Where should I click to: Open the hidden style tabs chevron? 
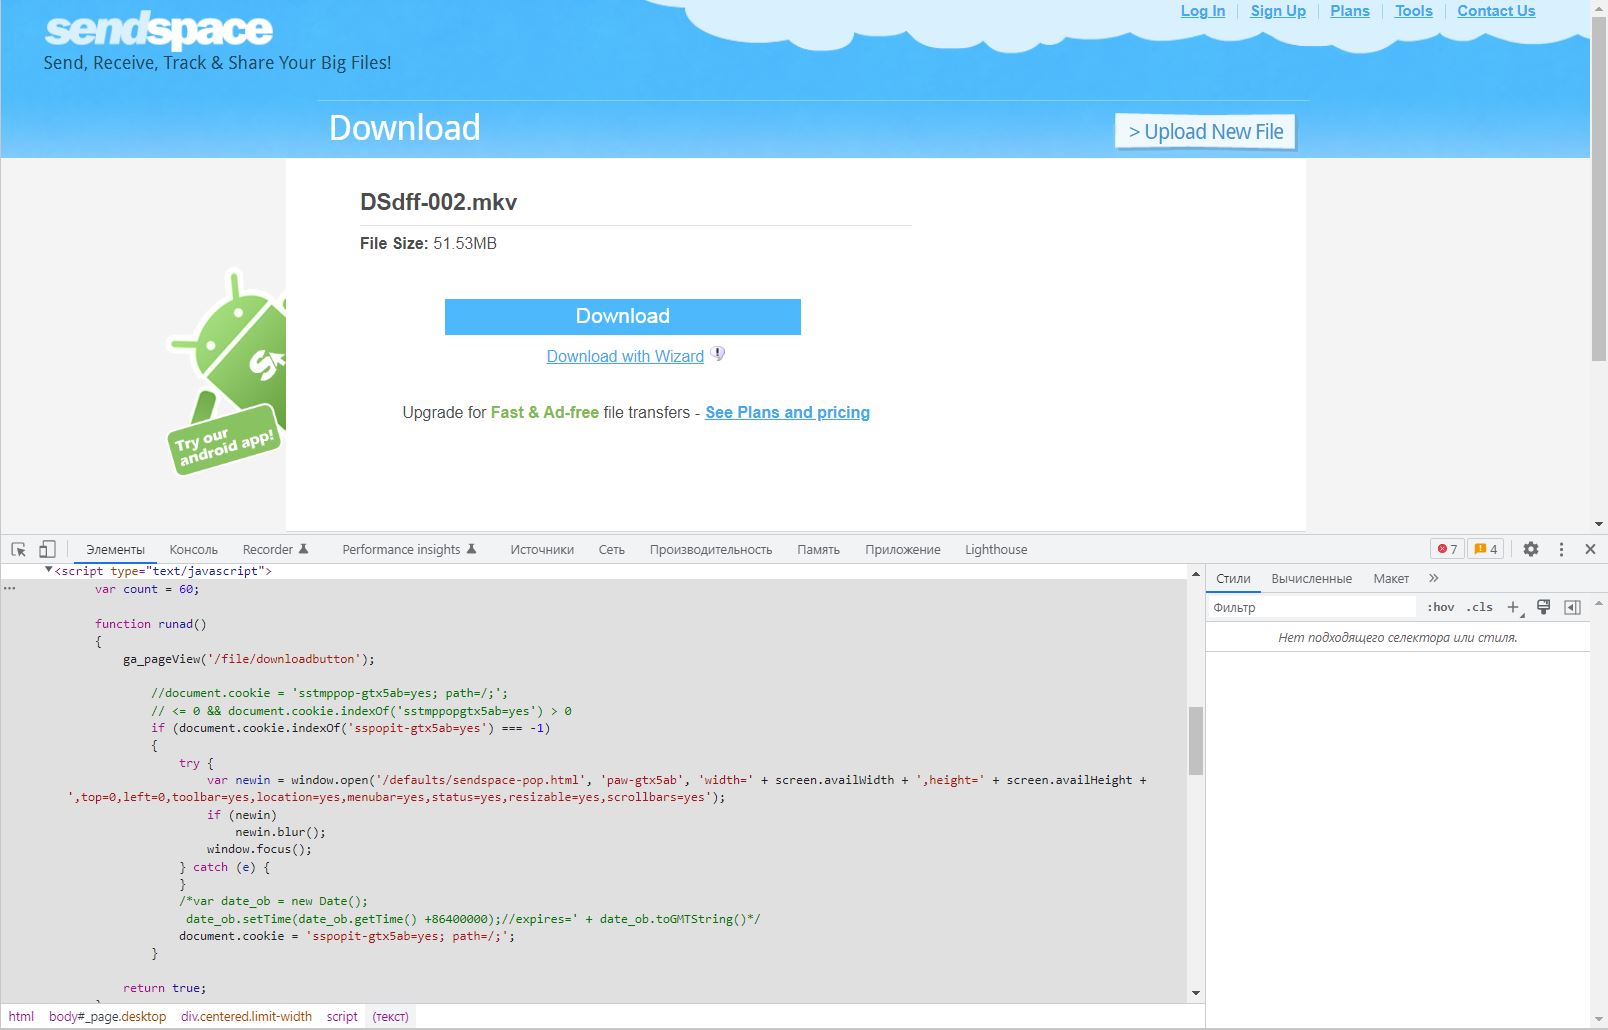[x=1435, y=578]
